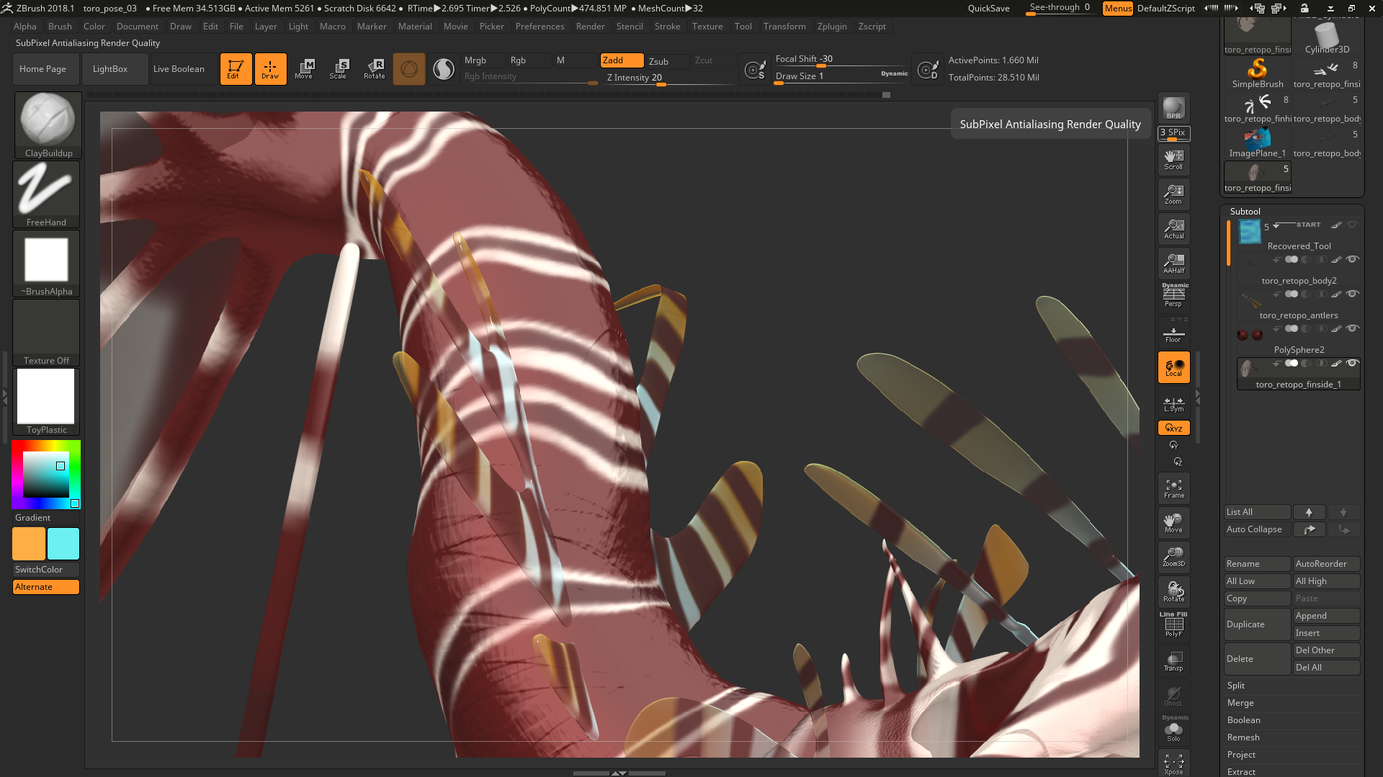Click the Floor grid icon
This screenshot has width=1383, height=777.
point(1173,333)
